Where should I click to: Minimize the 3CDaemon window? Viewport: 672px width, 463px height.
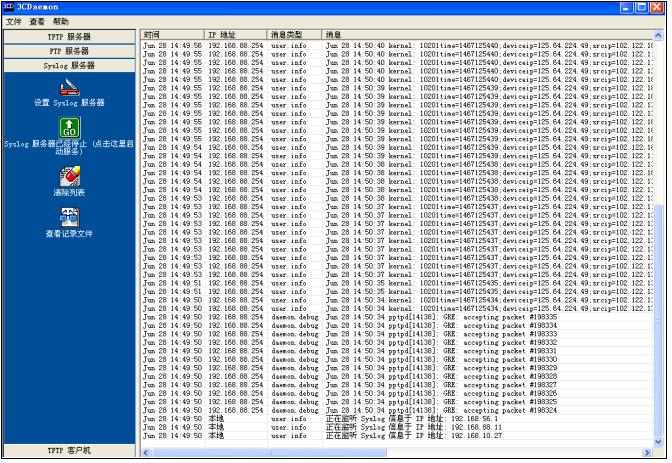point(627,7)
